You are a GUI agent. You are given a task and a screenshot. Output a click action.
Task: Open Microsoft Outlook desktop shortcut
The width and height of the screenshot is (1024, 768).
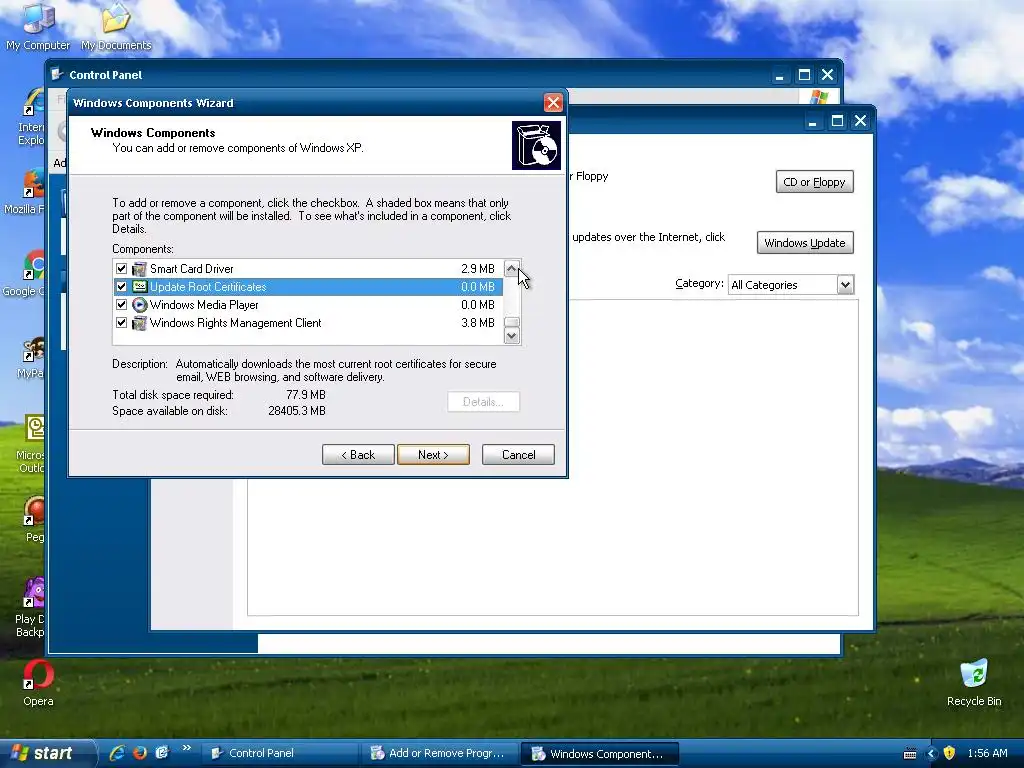coord(31,444)
